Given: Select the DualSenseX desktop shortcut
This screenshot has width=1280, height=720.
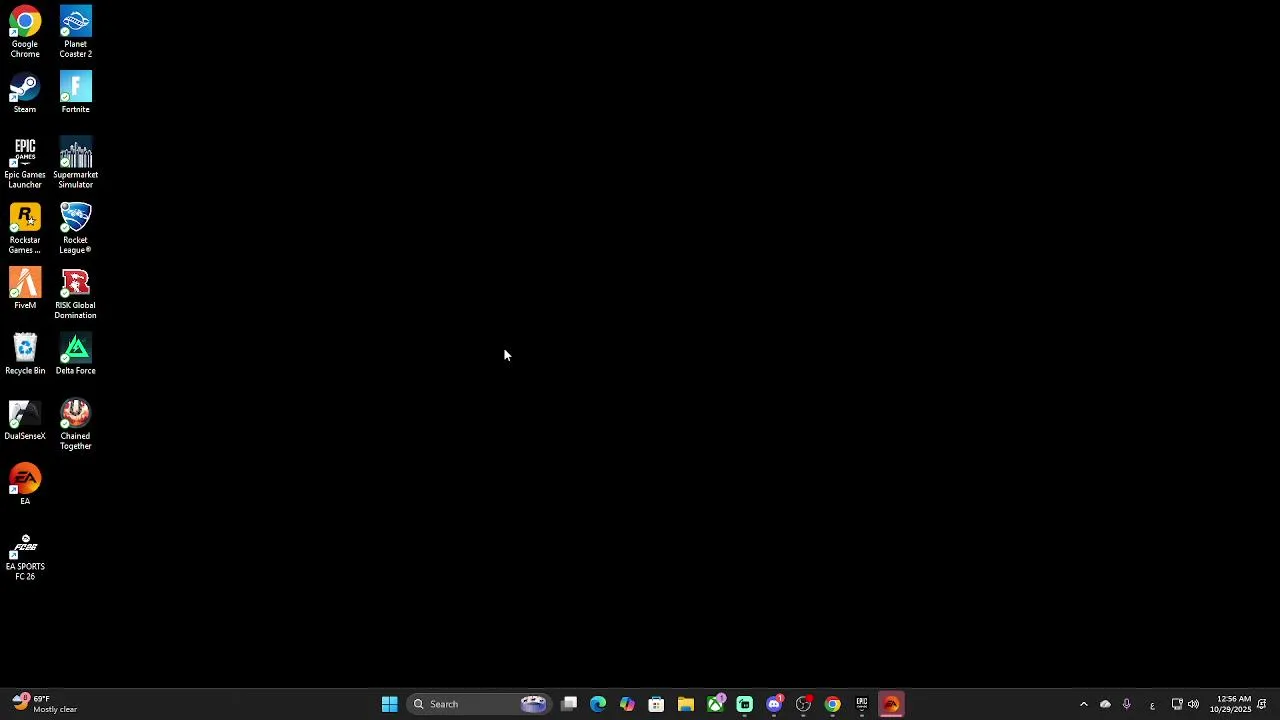Looking at the screenshot, I should 25,420.
